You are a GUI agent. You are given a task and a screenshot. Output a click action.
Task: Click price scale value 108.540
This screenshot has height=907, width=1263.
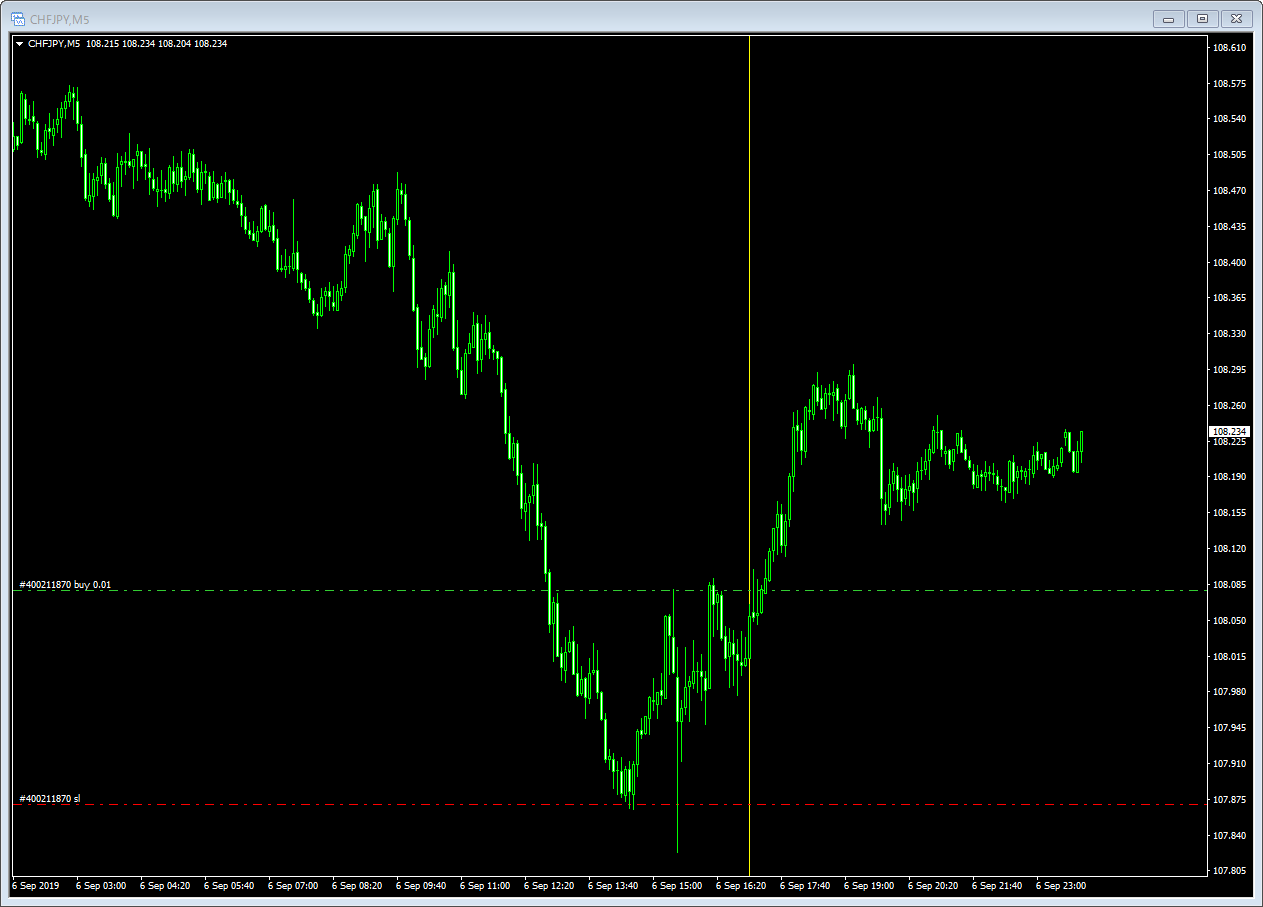click(x=1229, y=119)
